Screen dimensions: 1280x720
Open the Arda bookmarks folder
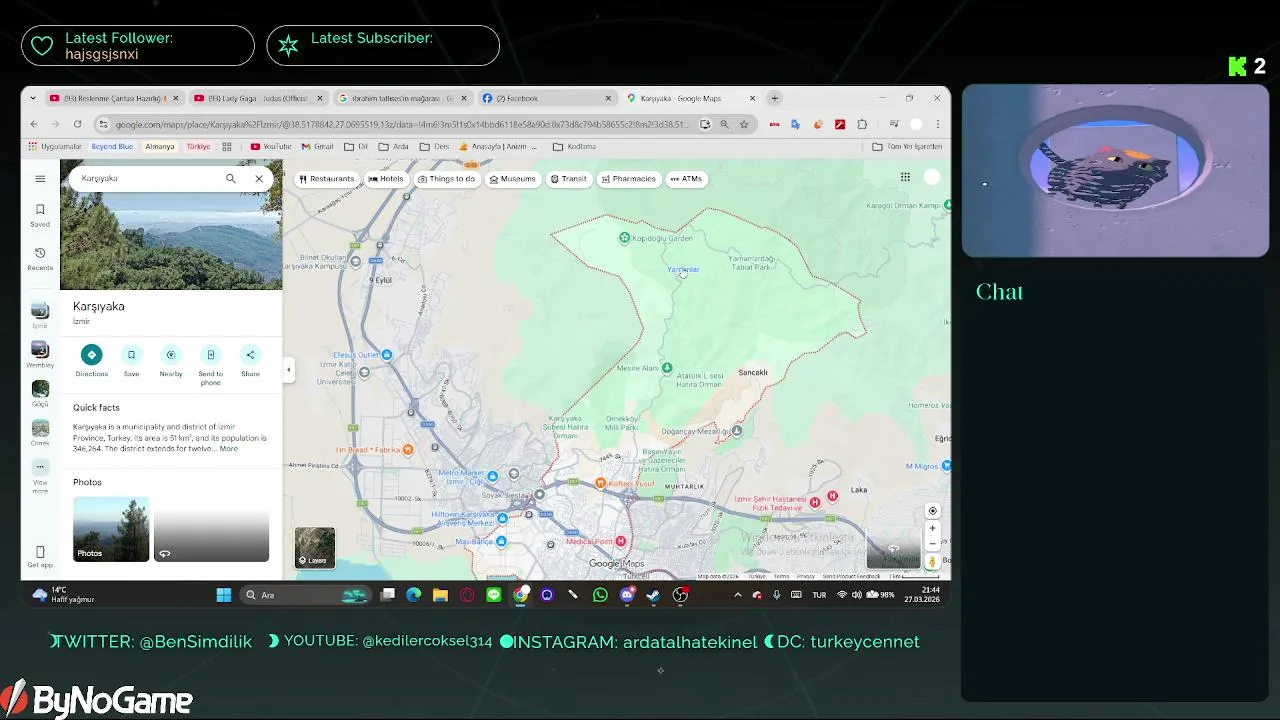[394, 146]
